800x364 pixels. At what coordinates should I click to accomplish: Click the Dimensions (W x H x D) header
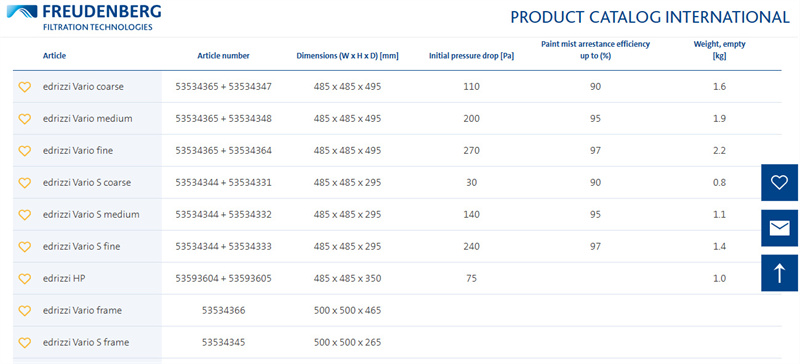point(347,56)
